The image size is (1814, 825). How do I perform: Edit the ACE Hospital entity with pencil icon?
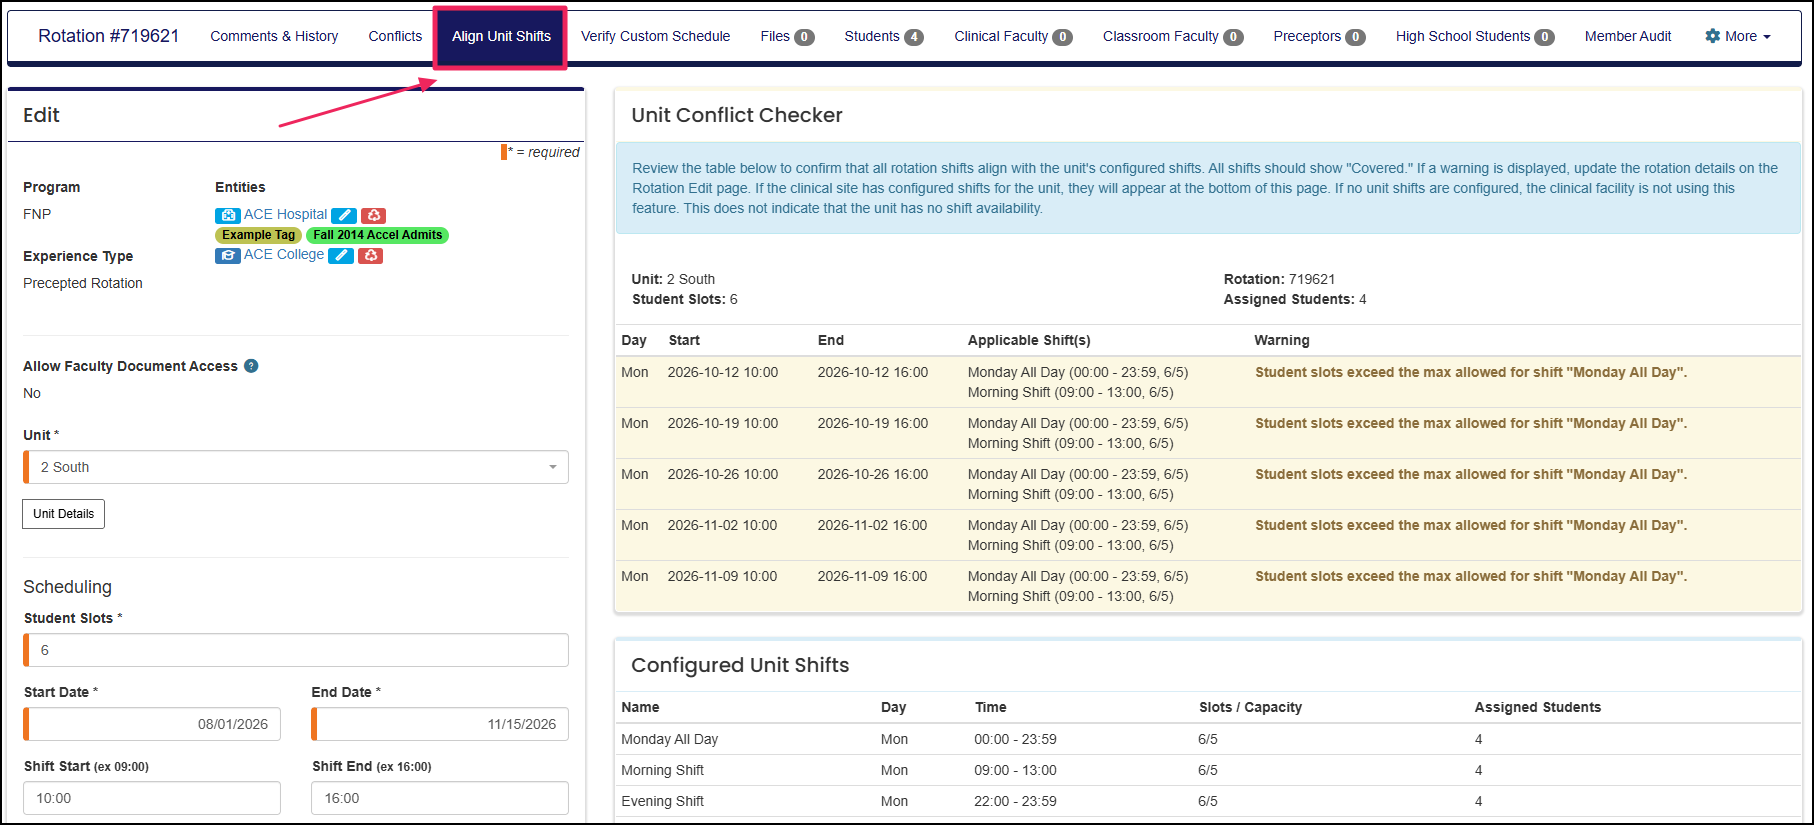pos(344,215)
